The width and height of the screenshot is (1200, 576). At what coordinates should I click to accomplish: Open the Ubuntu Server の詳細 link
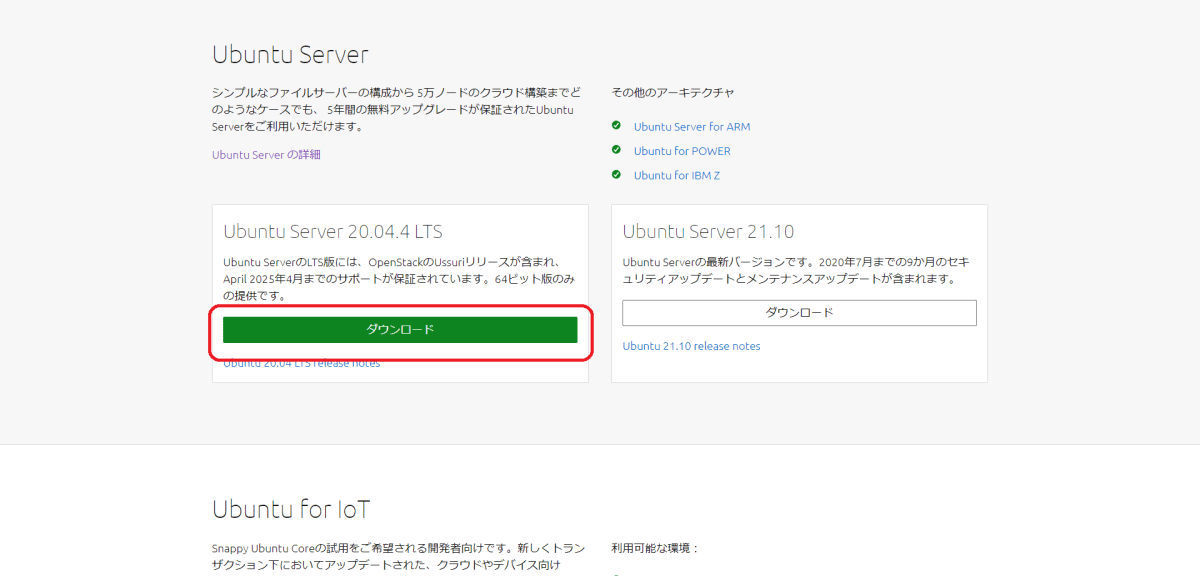click(266, 155)
